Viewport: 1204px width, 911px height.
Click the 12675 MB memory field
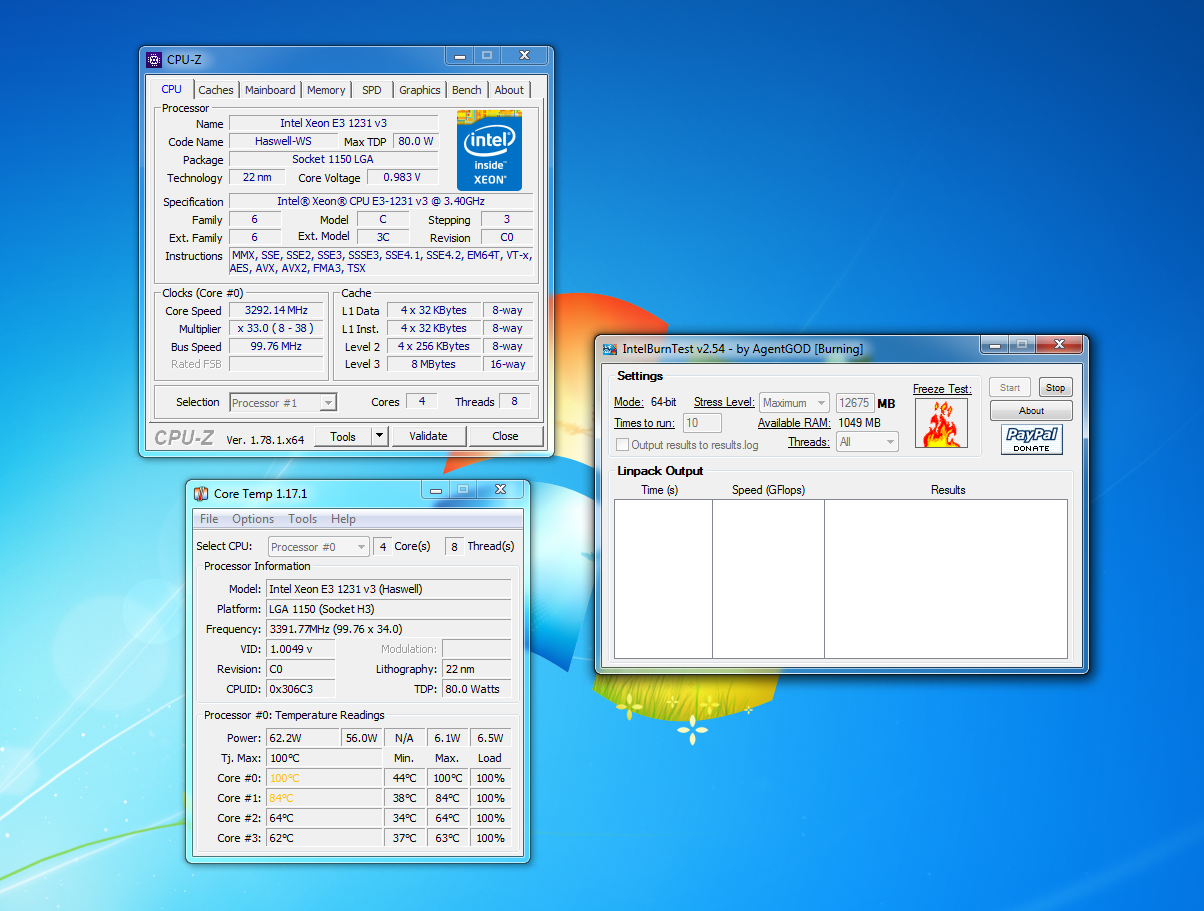click(855, 403)
